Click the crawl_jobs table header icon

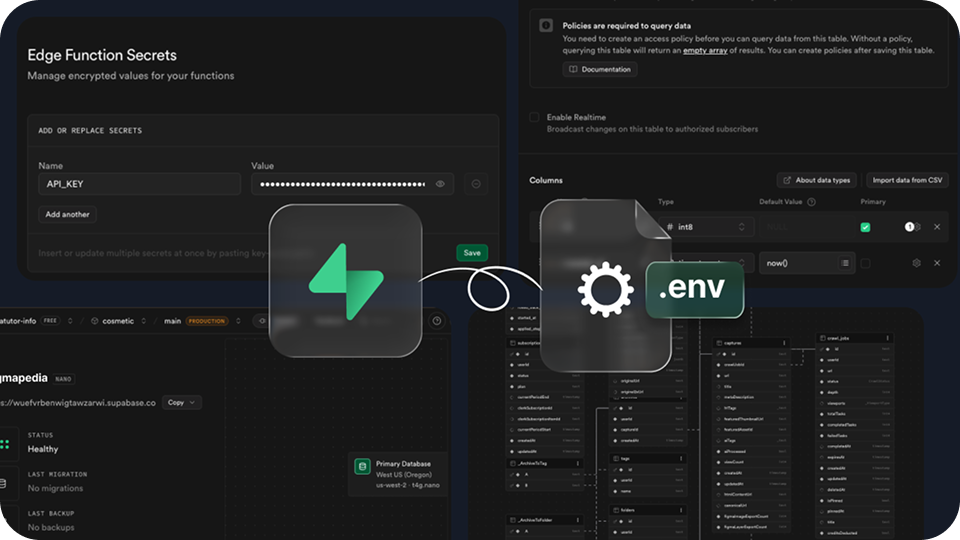pyautogui.click(x=822, y=338)
